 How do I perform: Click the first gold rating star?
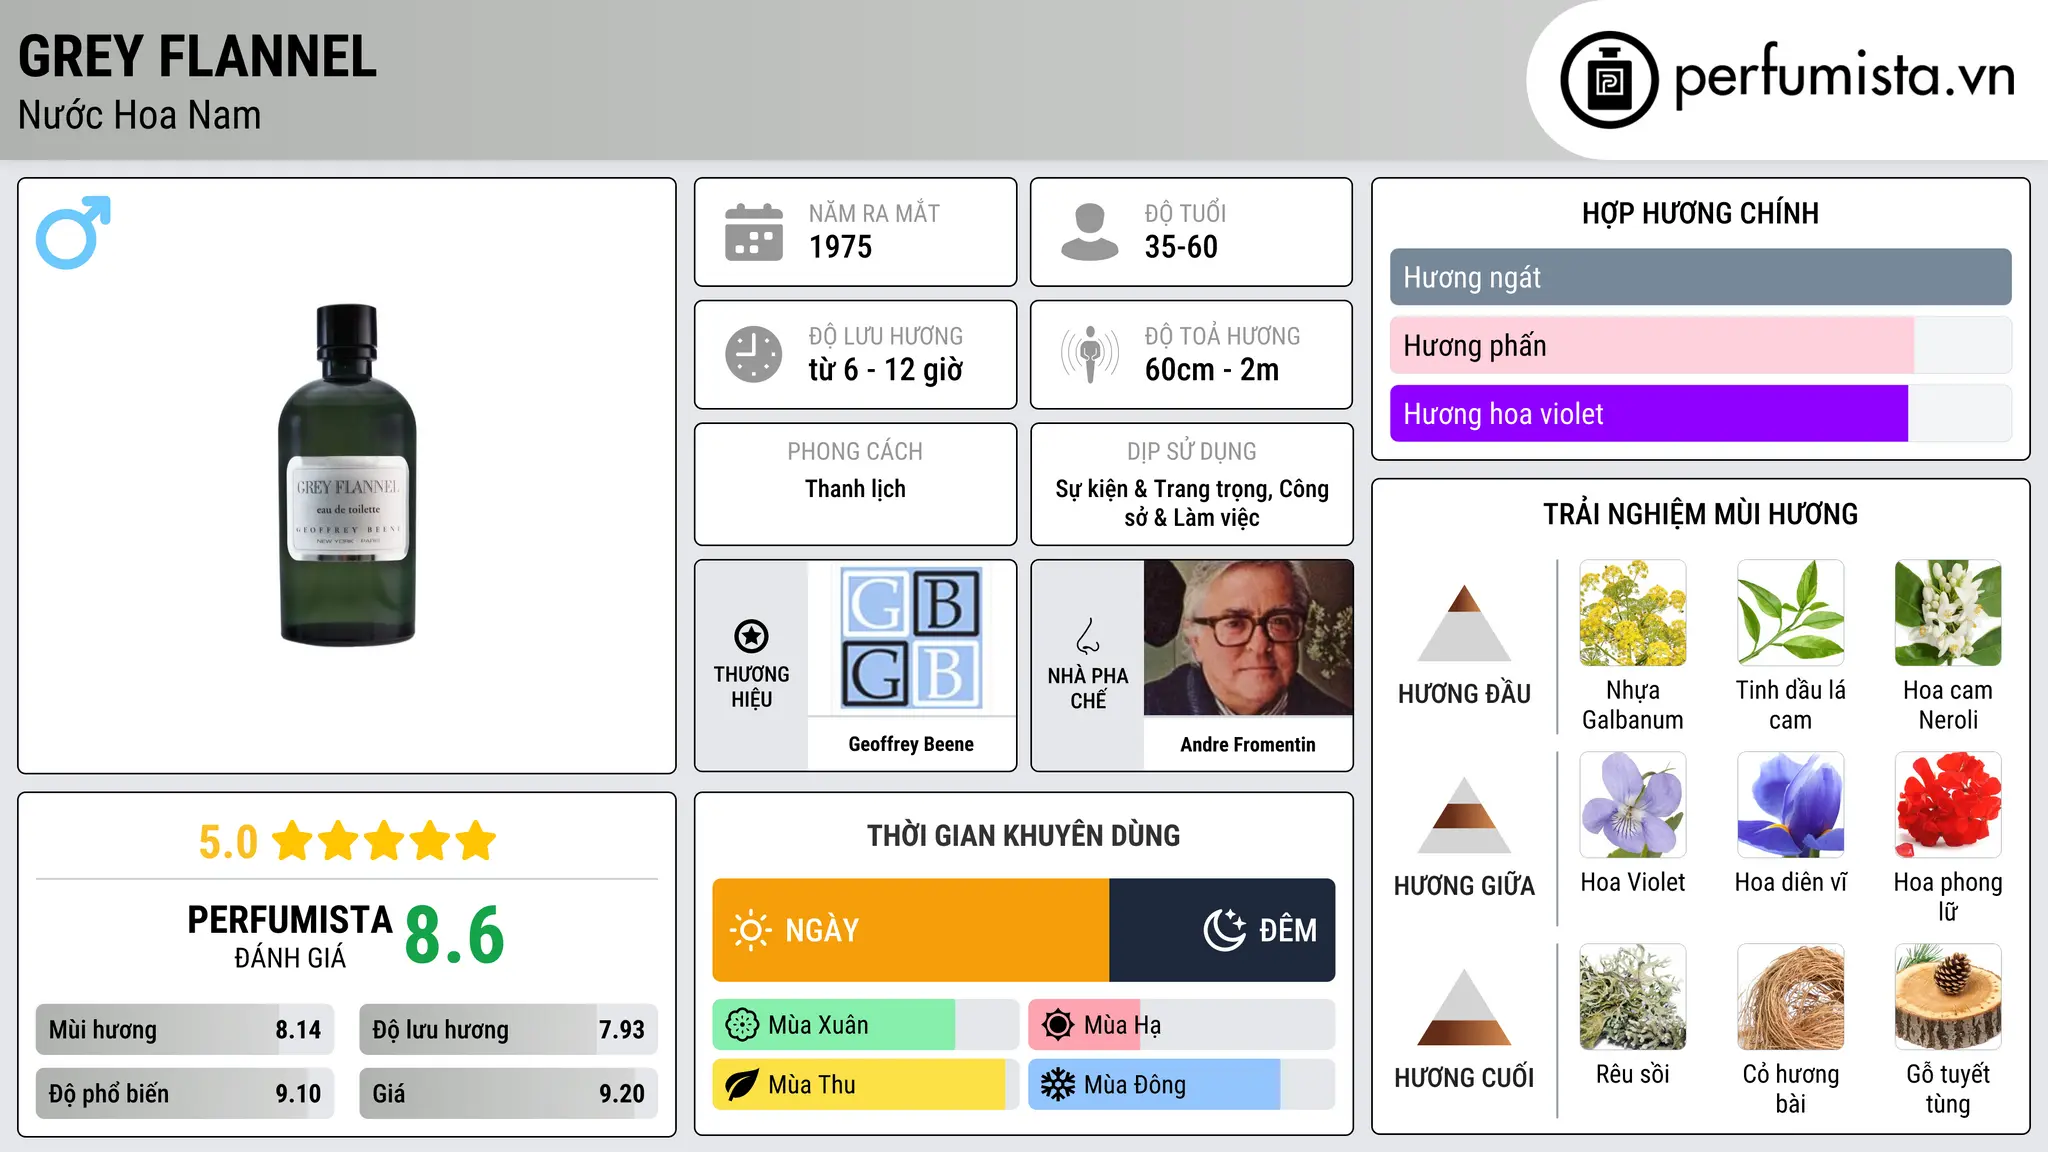pos(293,841)
